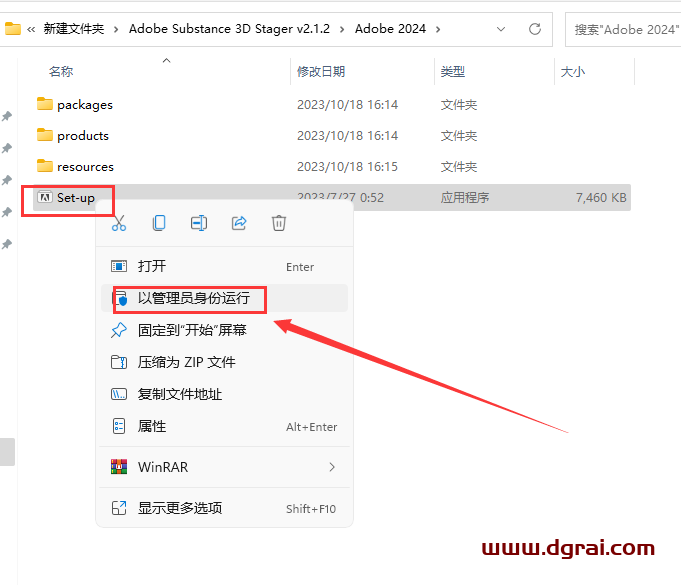The image size is (681, 585).
Task: Click the pin icon beside 固定到开始屏幕
Action: point(119,331)
